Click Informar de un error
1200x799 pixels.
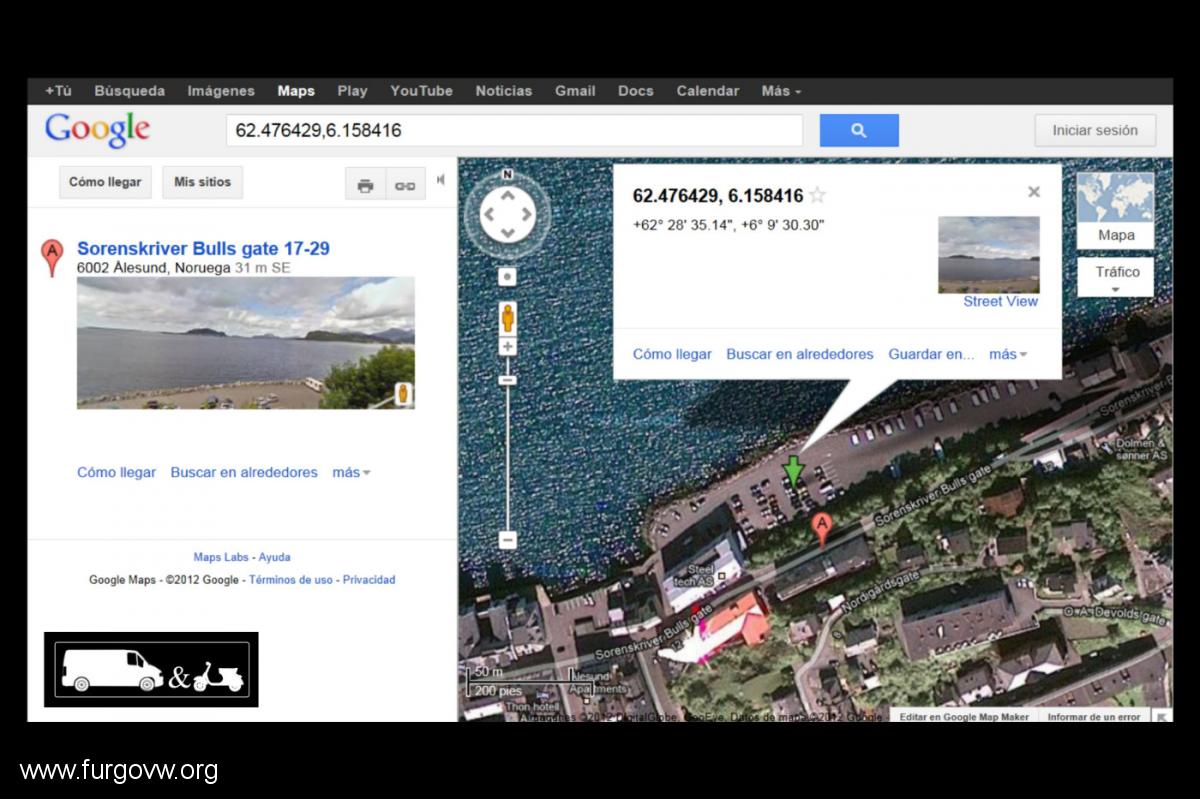point(1094,717)
